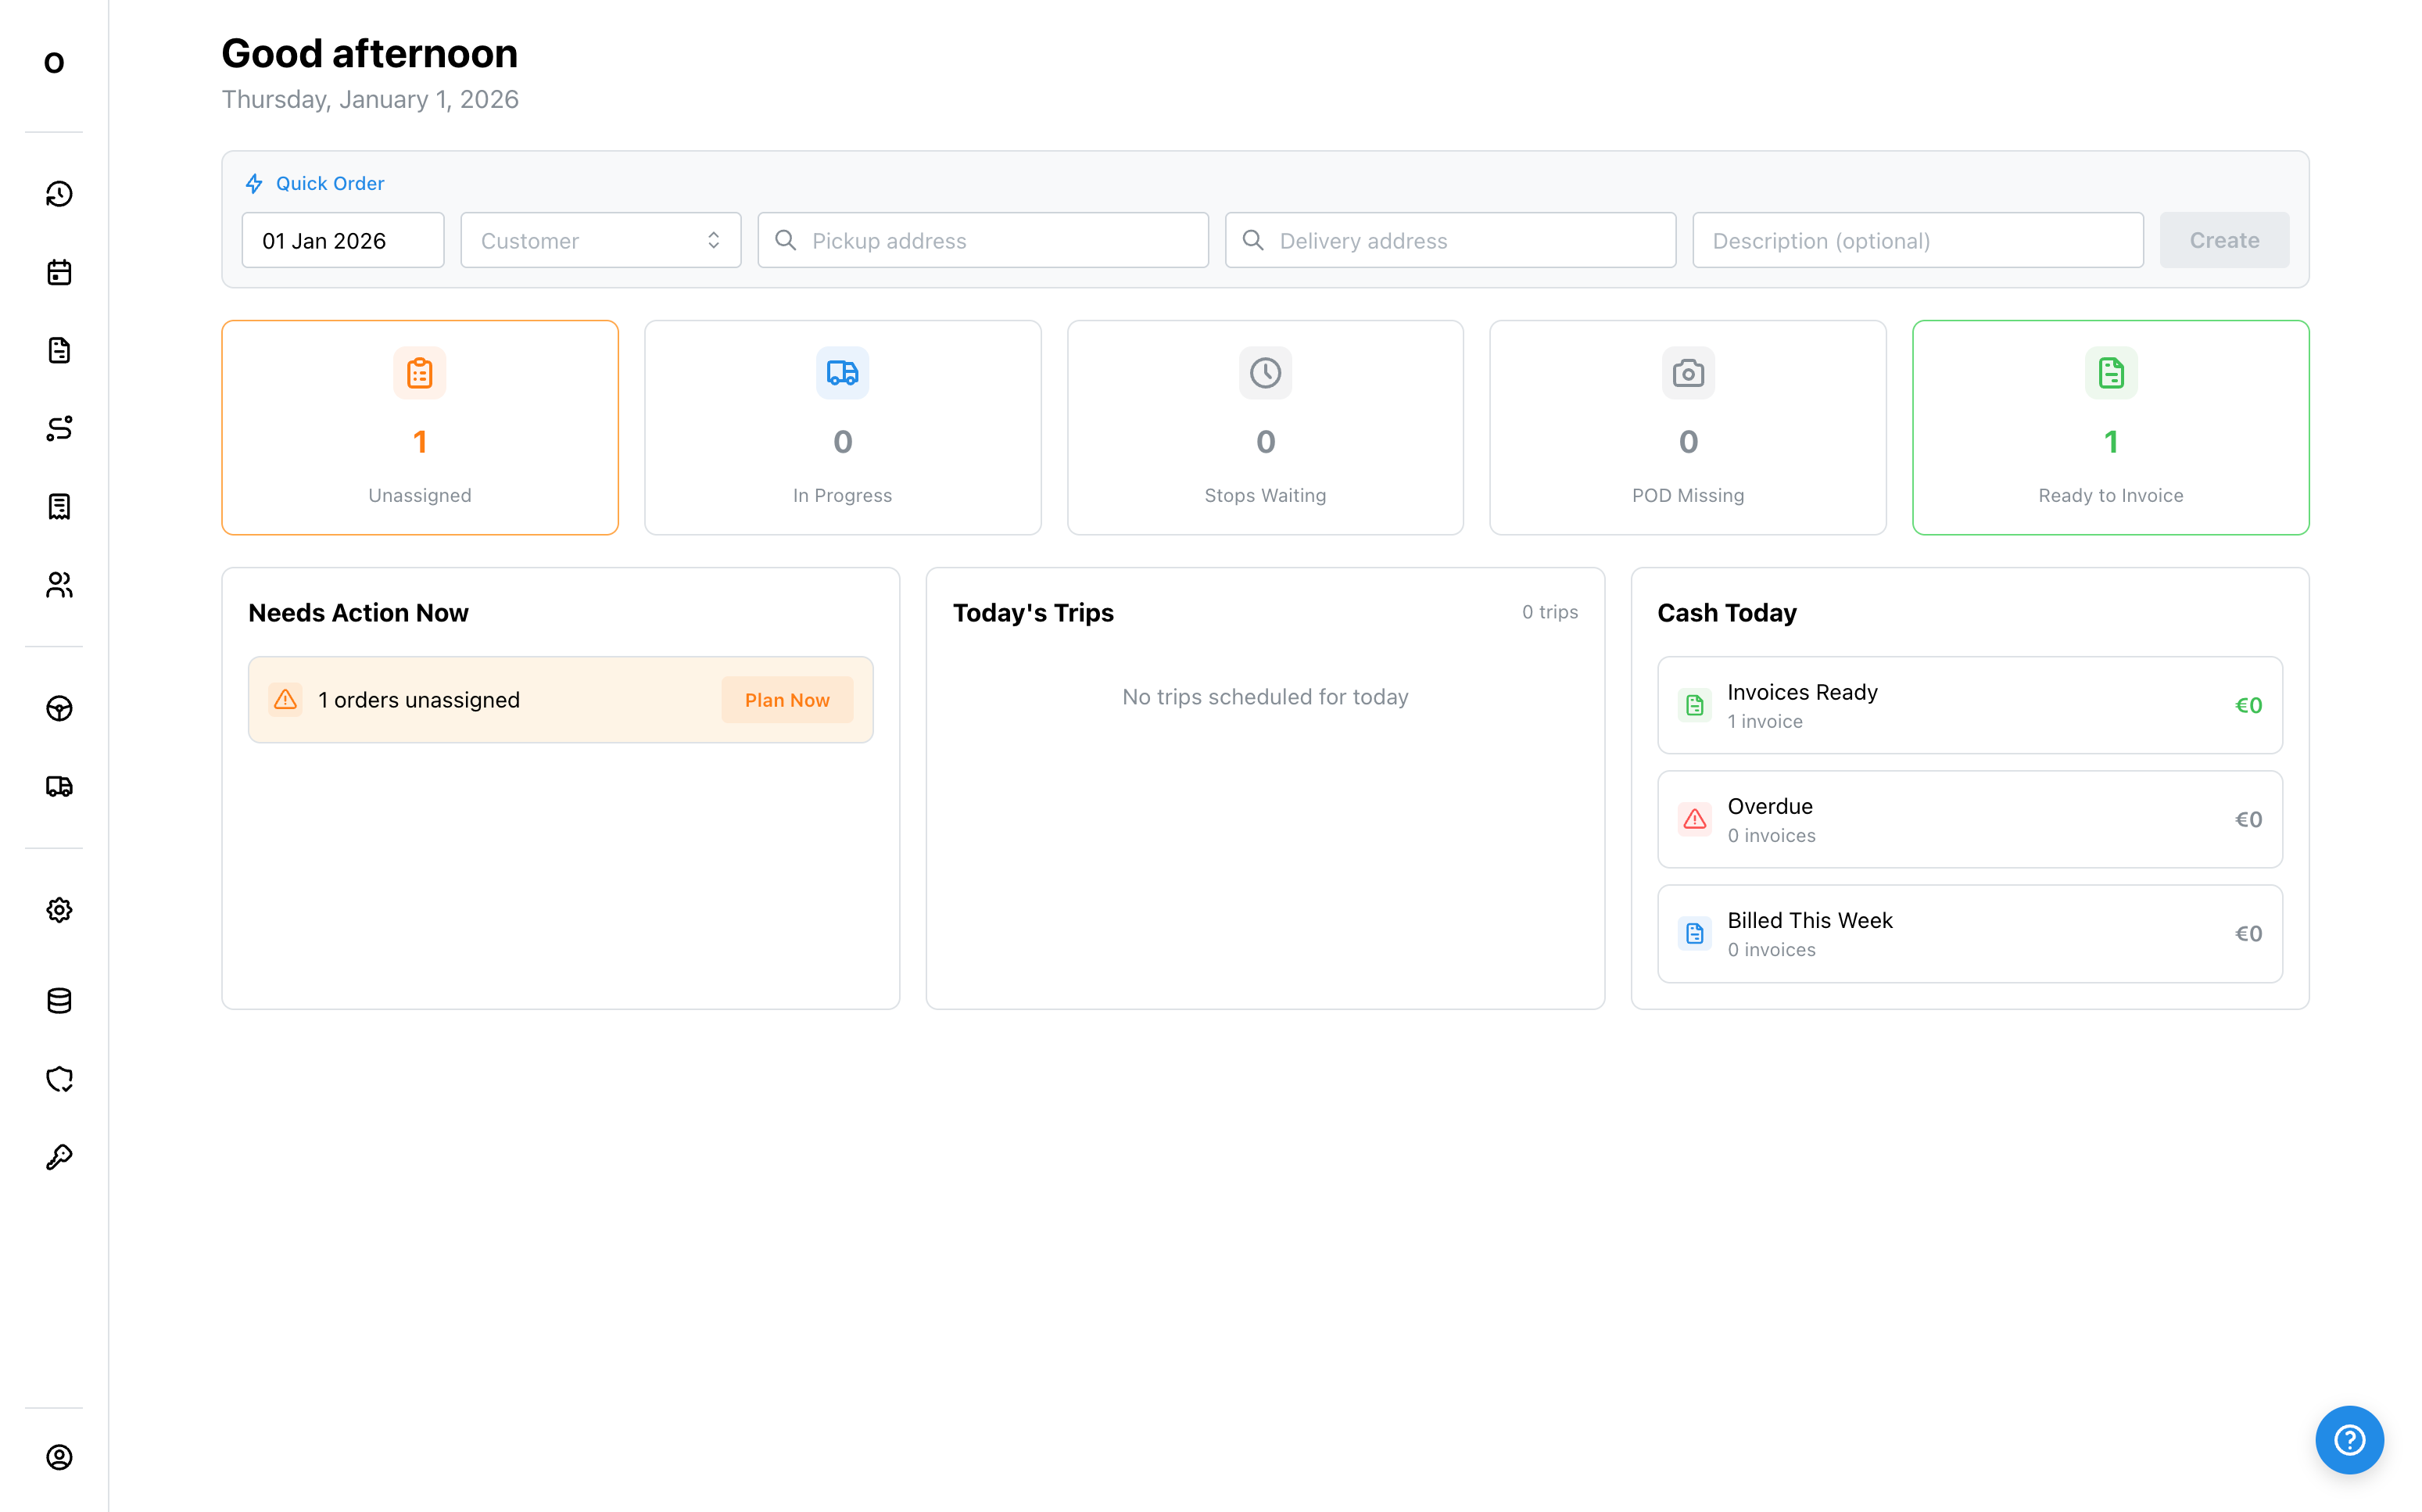Click the key icon in sidebar
The width and height of the screenshot is (2422, 1512).
pyautogui.click(x=59, y=1157)
